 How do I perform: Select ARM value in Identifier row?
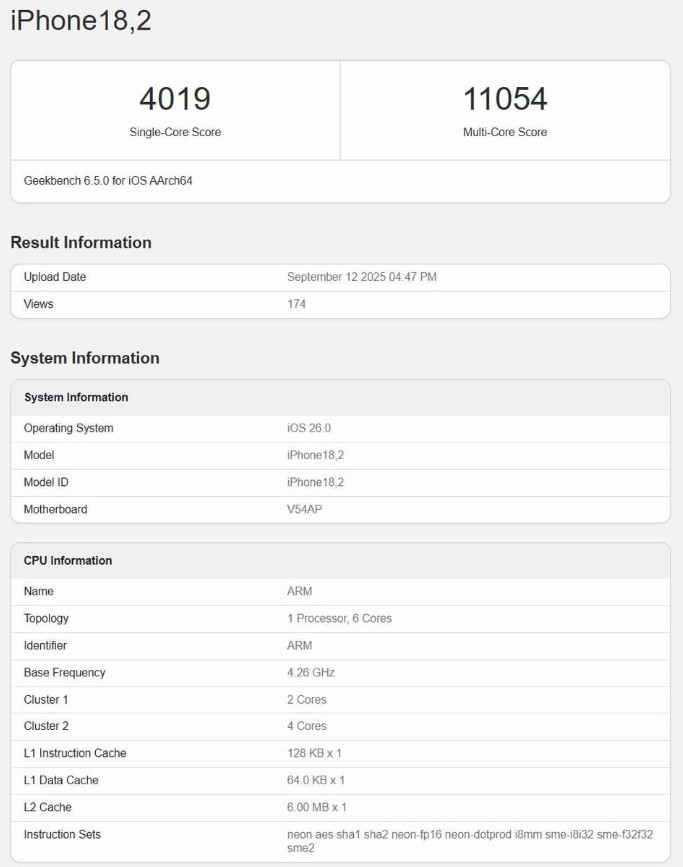click(299, 645)
